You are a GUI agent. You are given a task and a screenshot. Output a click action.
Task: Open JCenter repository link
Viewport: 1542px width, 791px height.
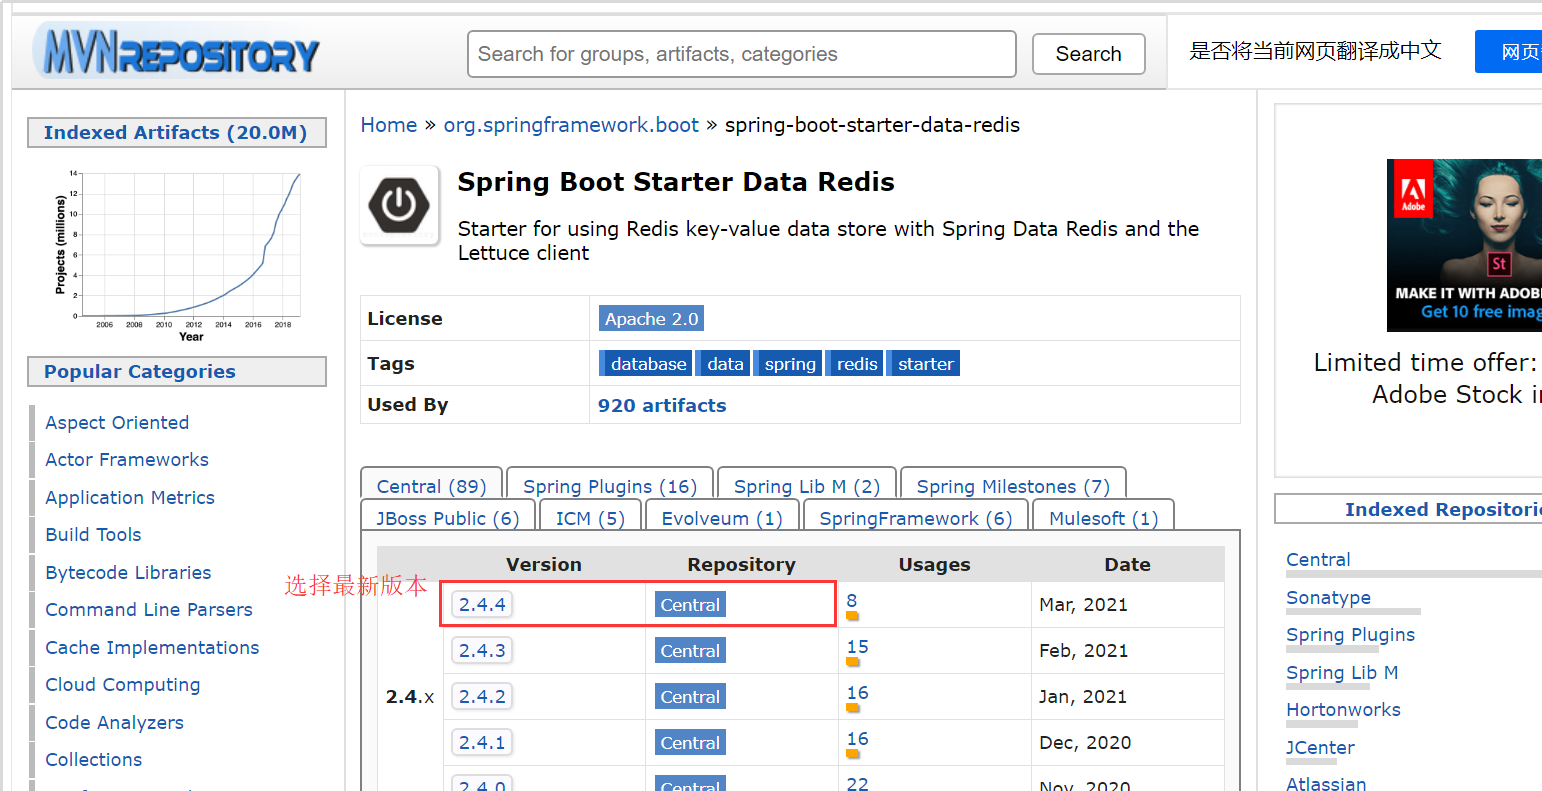pyautogui.click(x=1320, y=748)
